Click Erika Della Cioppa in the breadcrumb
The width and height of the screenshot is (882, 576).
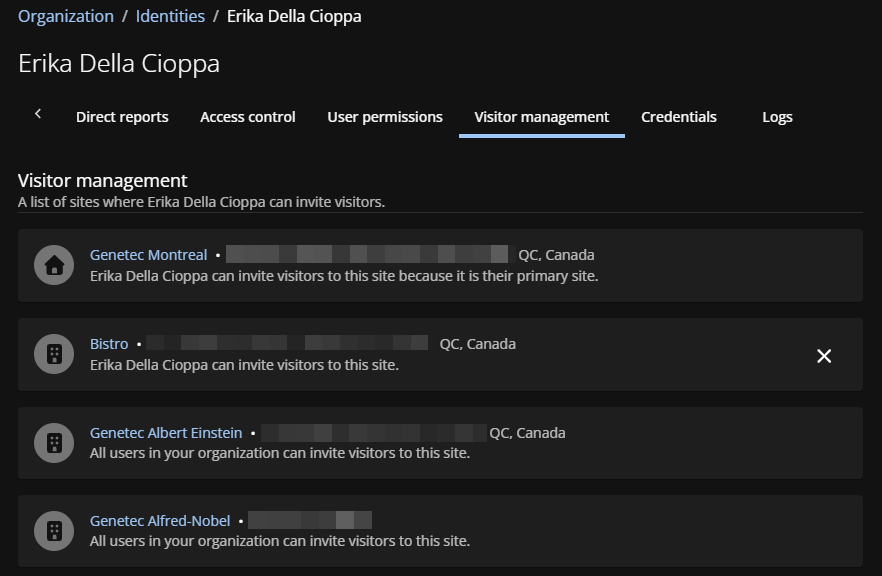[x=294, y=16]
